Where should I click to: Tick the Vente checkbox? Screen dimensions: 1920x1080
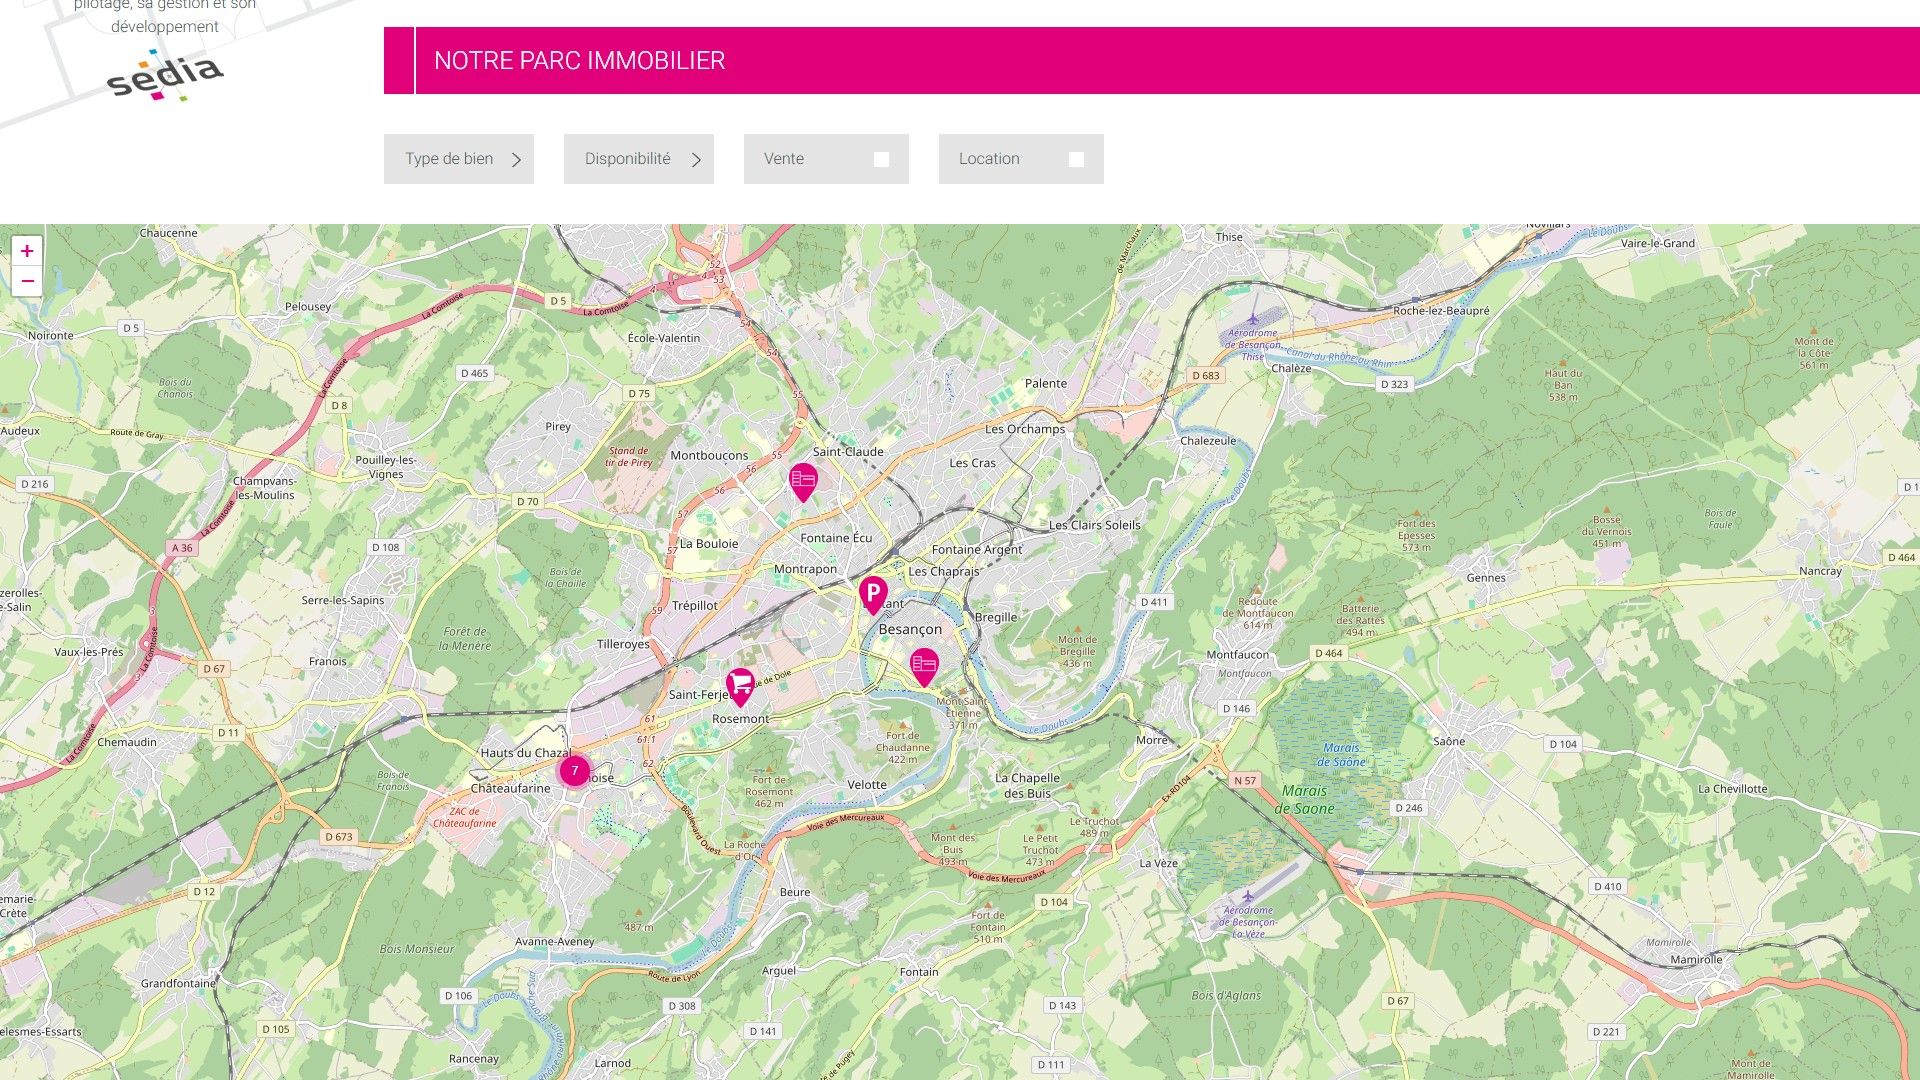click(x=881, y=159)
